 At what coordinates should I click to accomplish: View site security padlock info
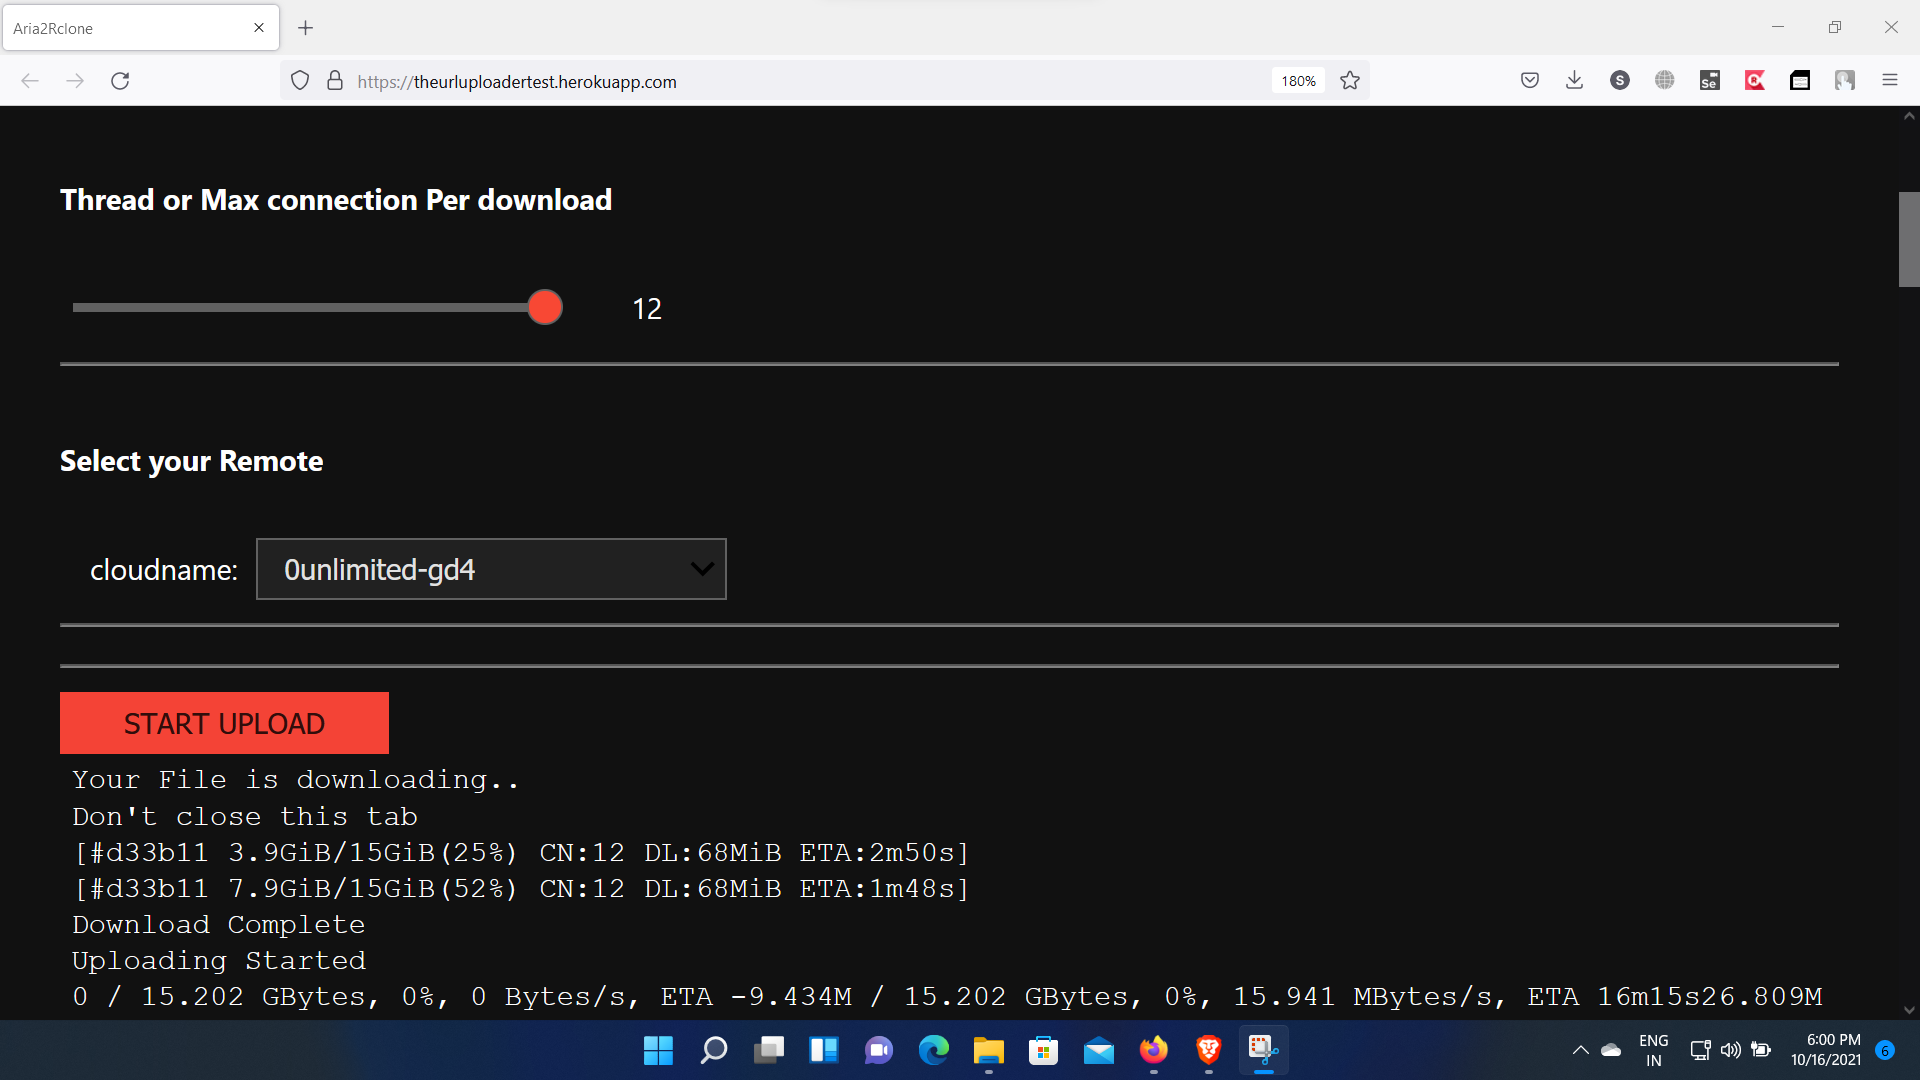coord(335,81)
